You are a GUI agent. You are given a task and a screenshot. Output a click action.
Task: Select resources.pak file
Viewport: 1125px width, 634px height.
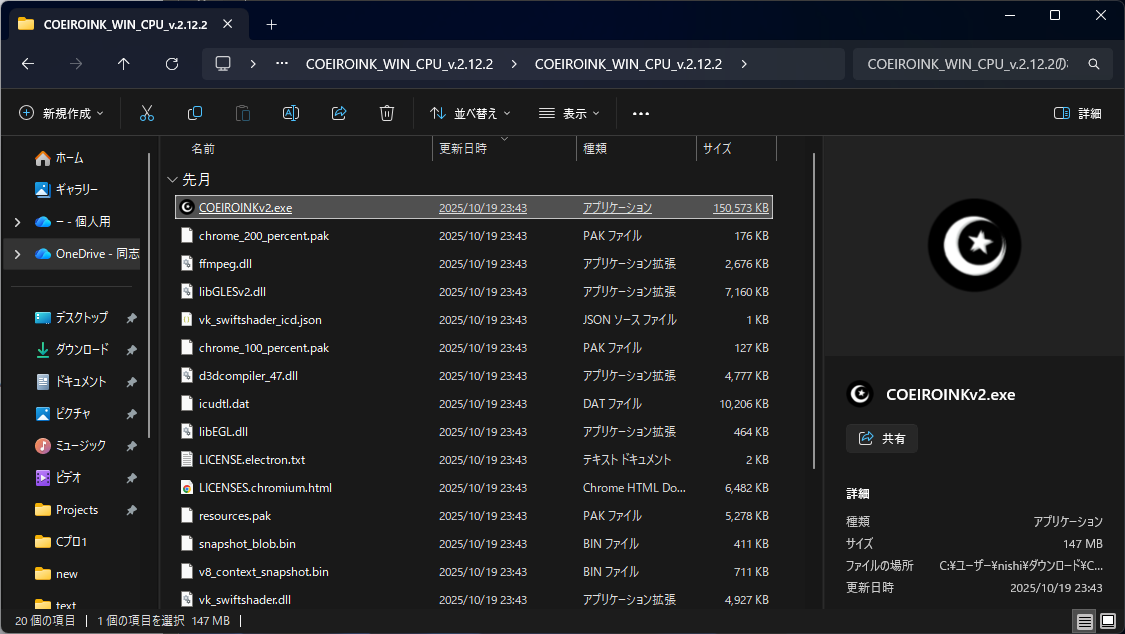tap(474, 516)
